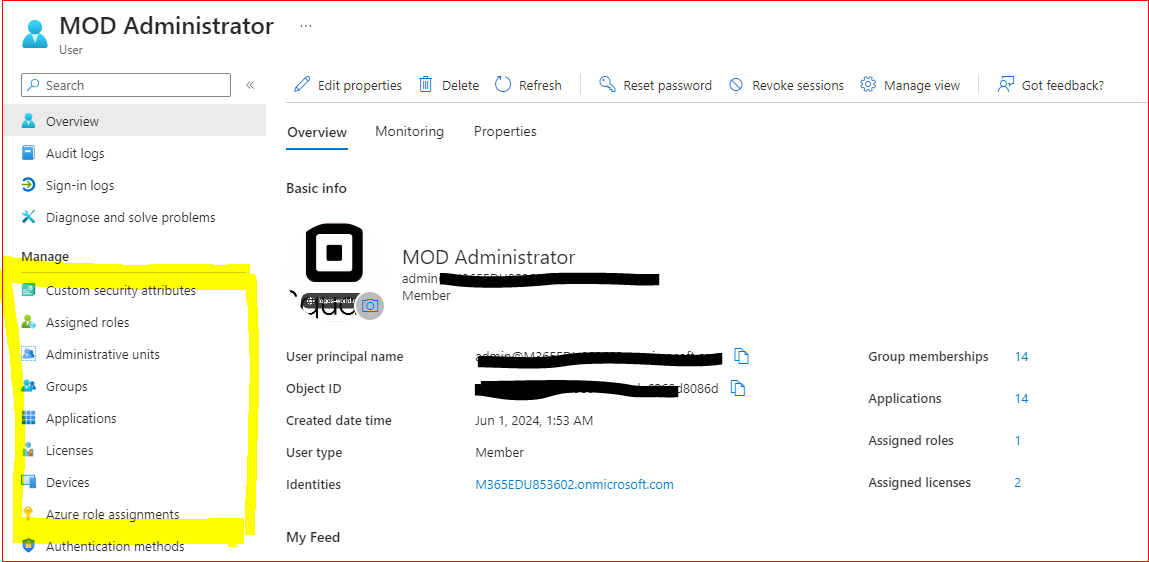The image size is (1149, 562).
Task: Click the Assigned roles count 1
Action: [x=1018, y=440]
